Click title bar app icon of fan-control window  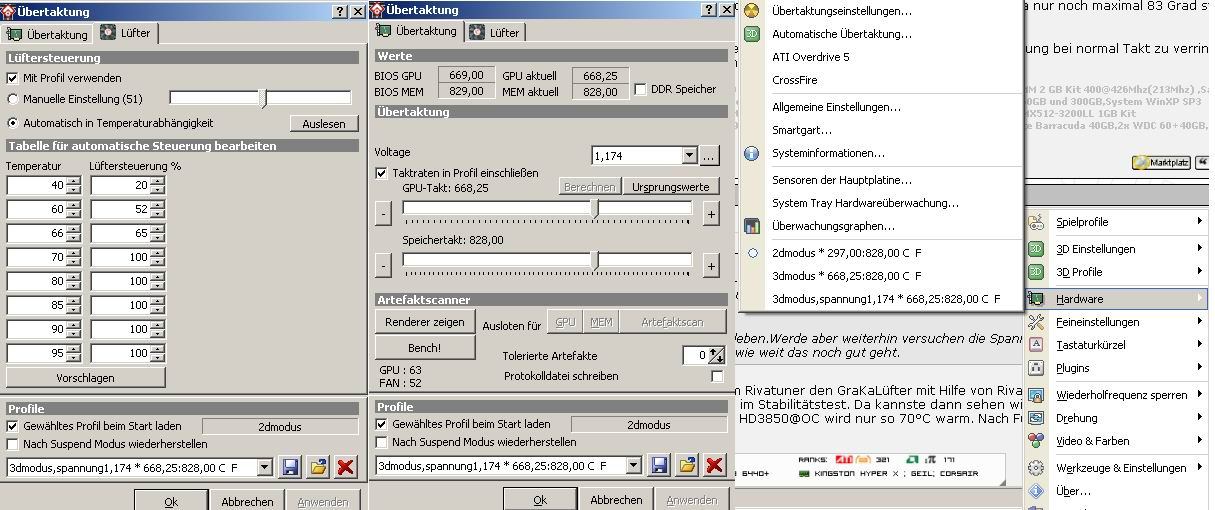[9, 12]
